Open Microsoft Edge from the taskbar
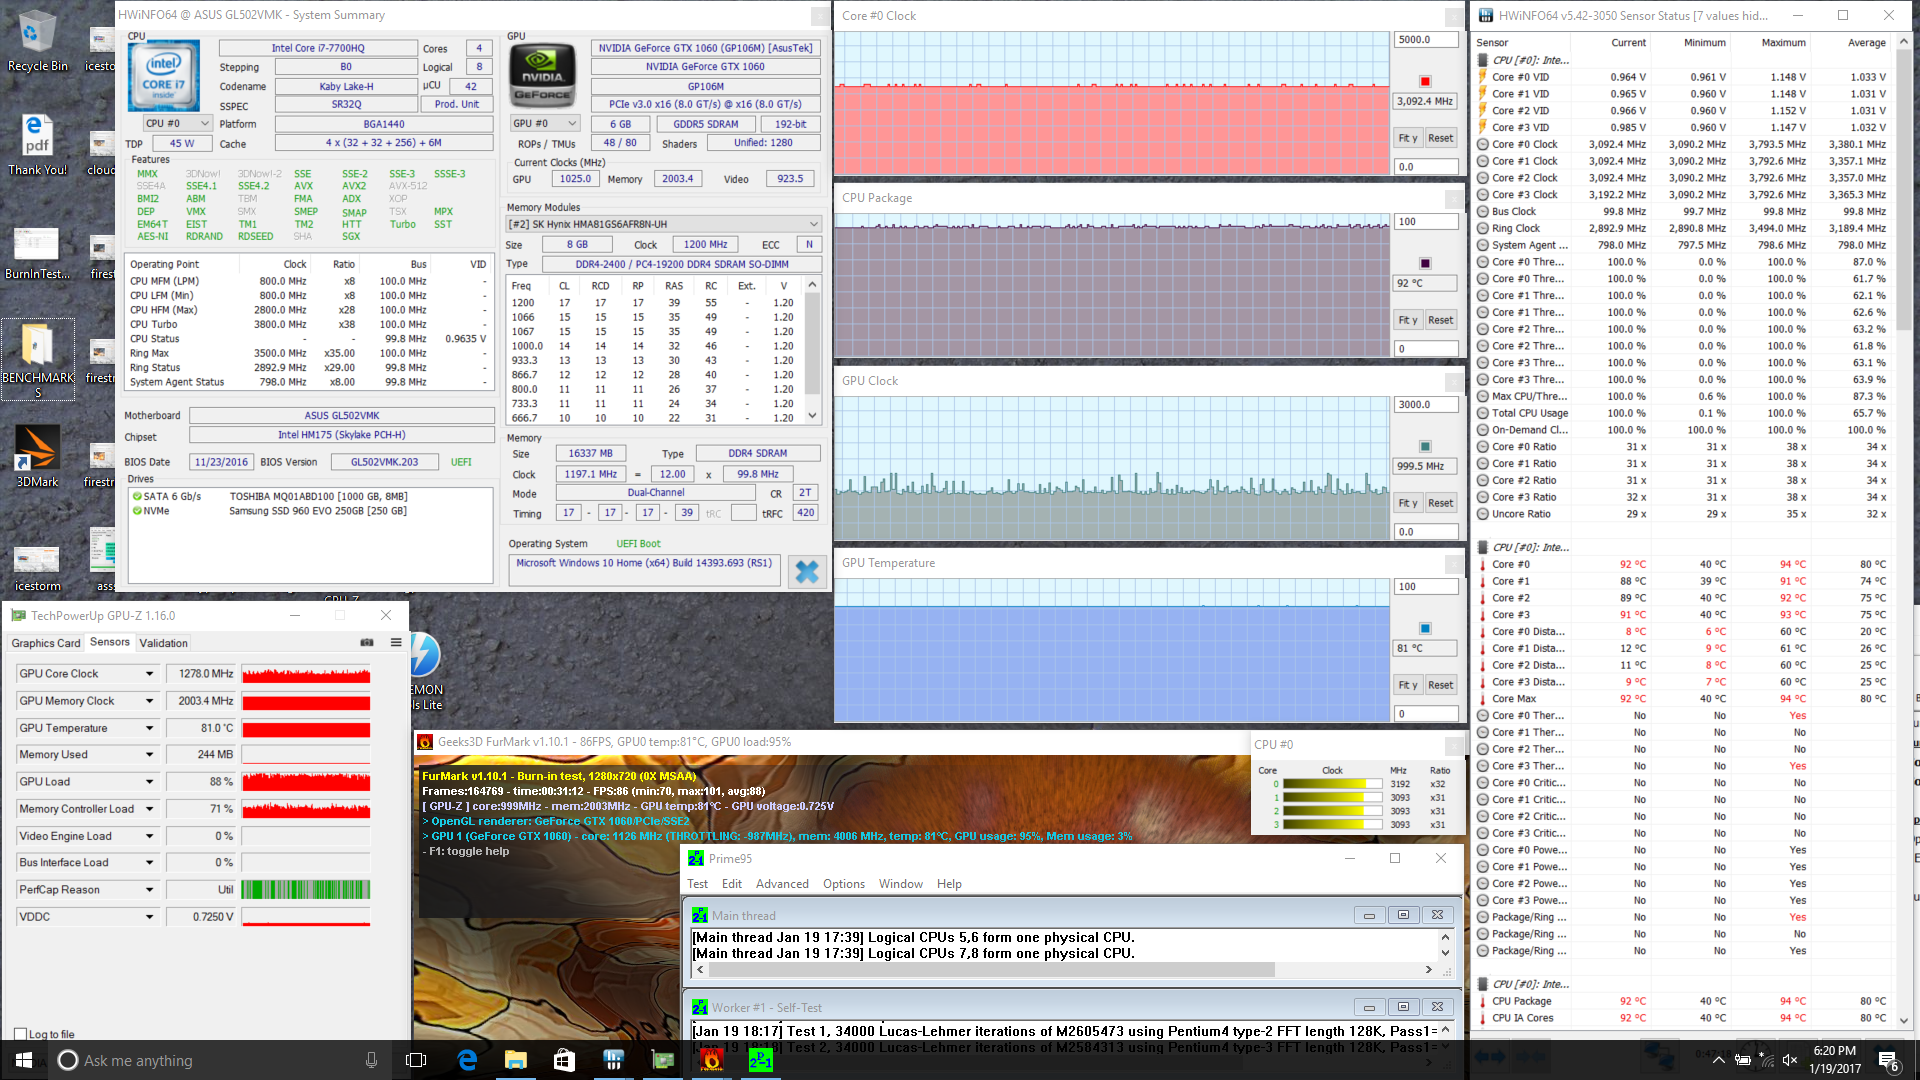 tap(467, 1060)
